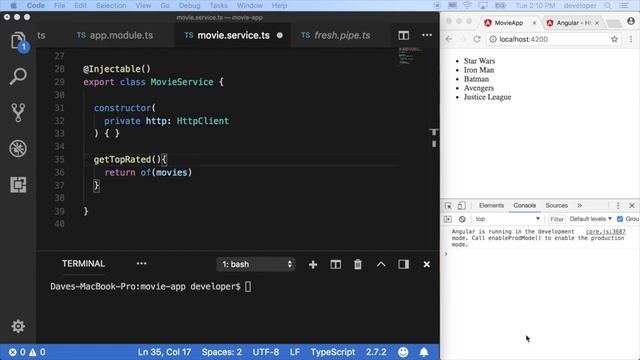Open the Default levels dropdown
This screenshot has height=360, width=640.
pos(591,219)
